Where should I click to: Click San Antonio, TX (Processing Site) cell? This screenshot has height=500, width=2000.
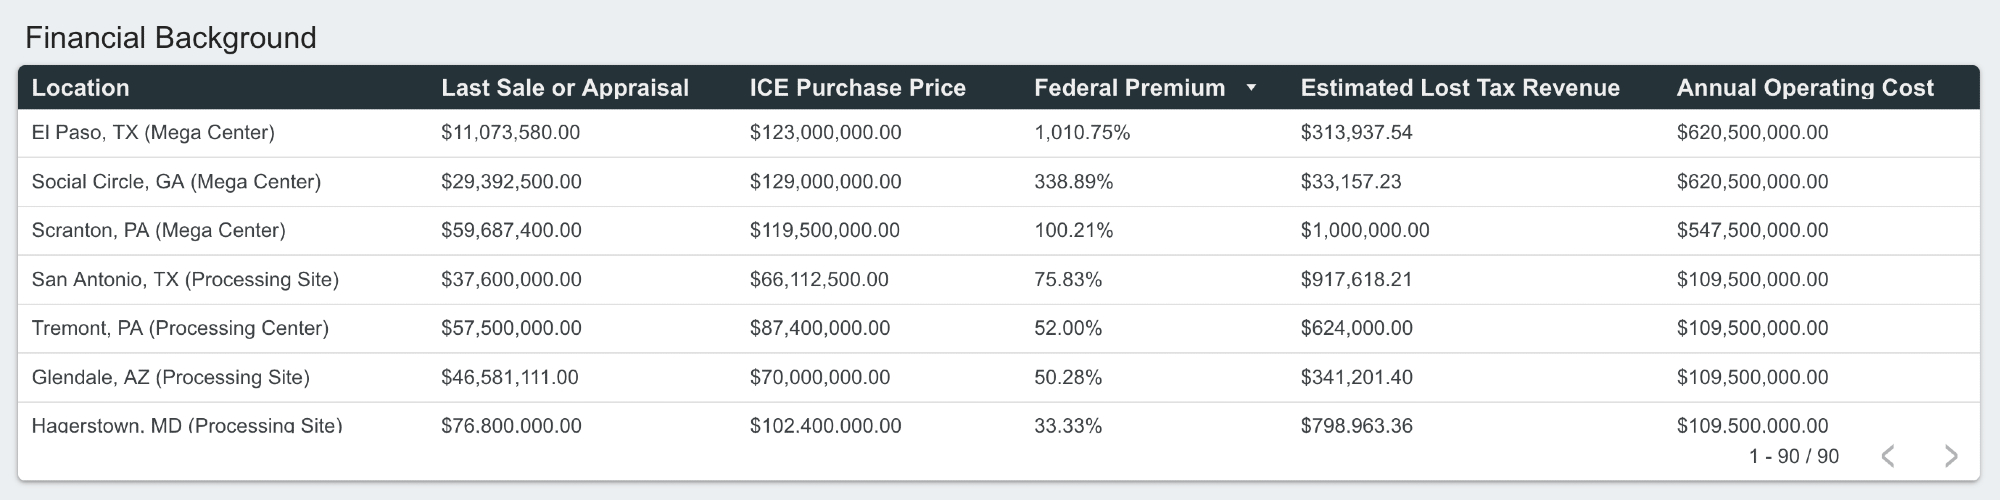[x=185, y=280]
